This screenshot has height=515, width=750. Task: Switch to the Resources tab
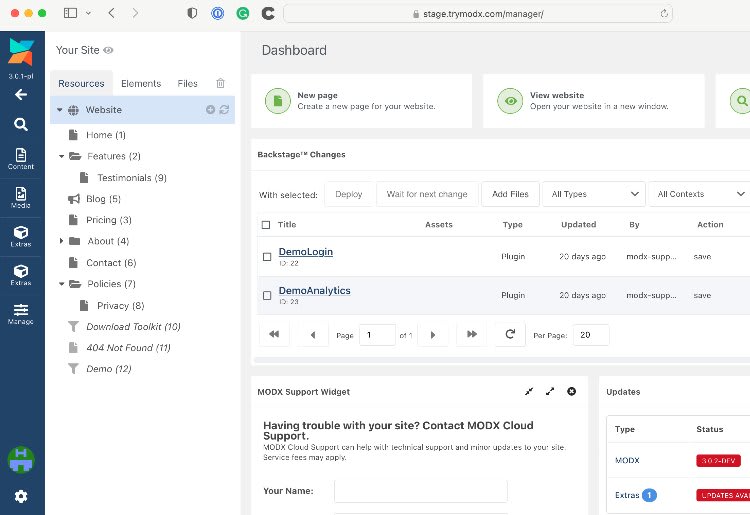[81, 84]
